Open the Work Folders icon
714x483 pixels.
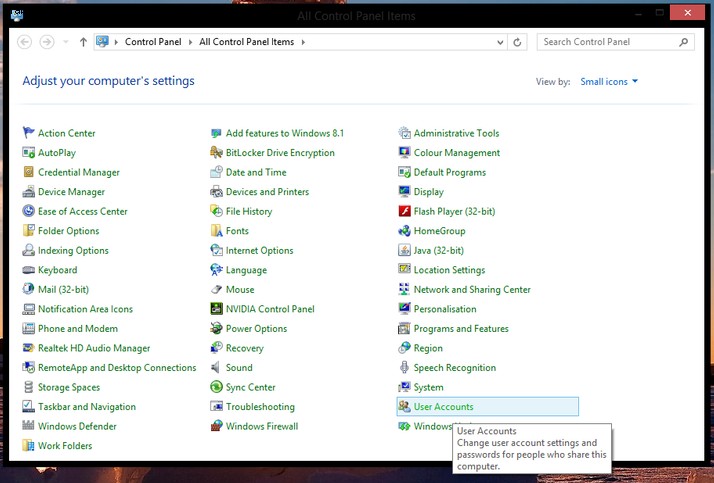pyautogui.click(x=28, y=446)
